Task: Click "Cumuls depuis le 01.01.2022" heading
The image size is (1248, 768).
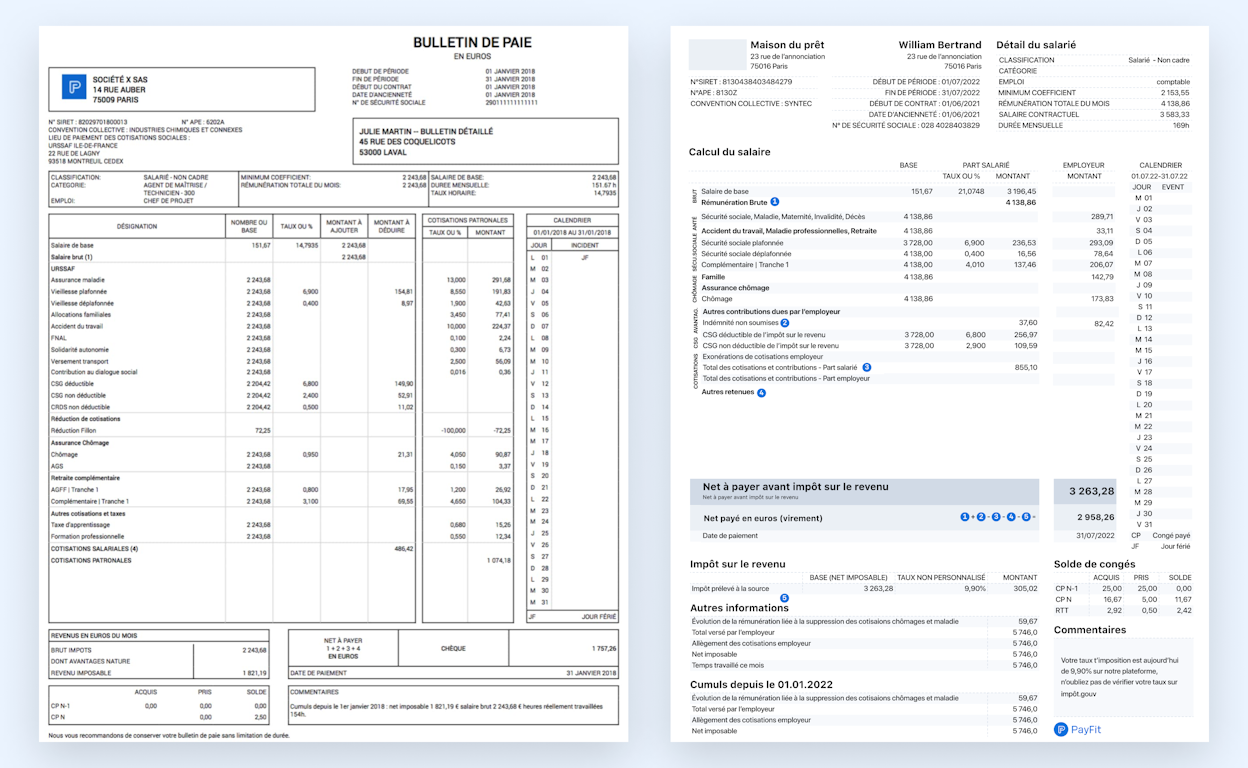Action: (761, 684)
